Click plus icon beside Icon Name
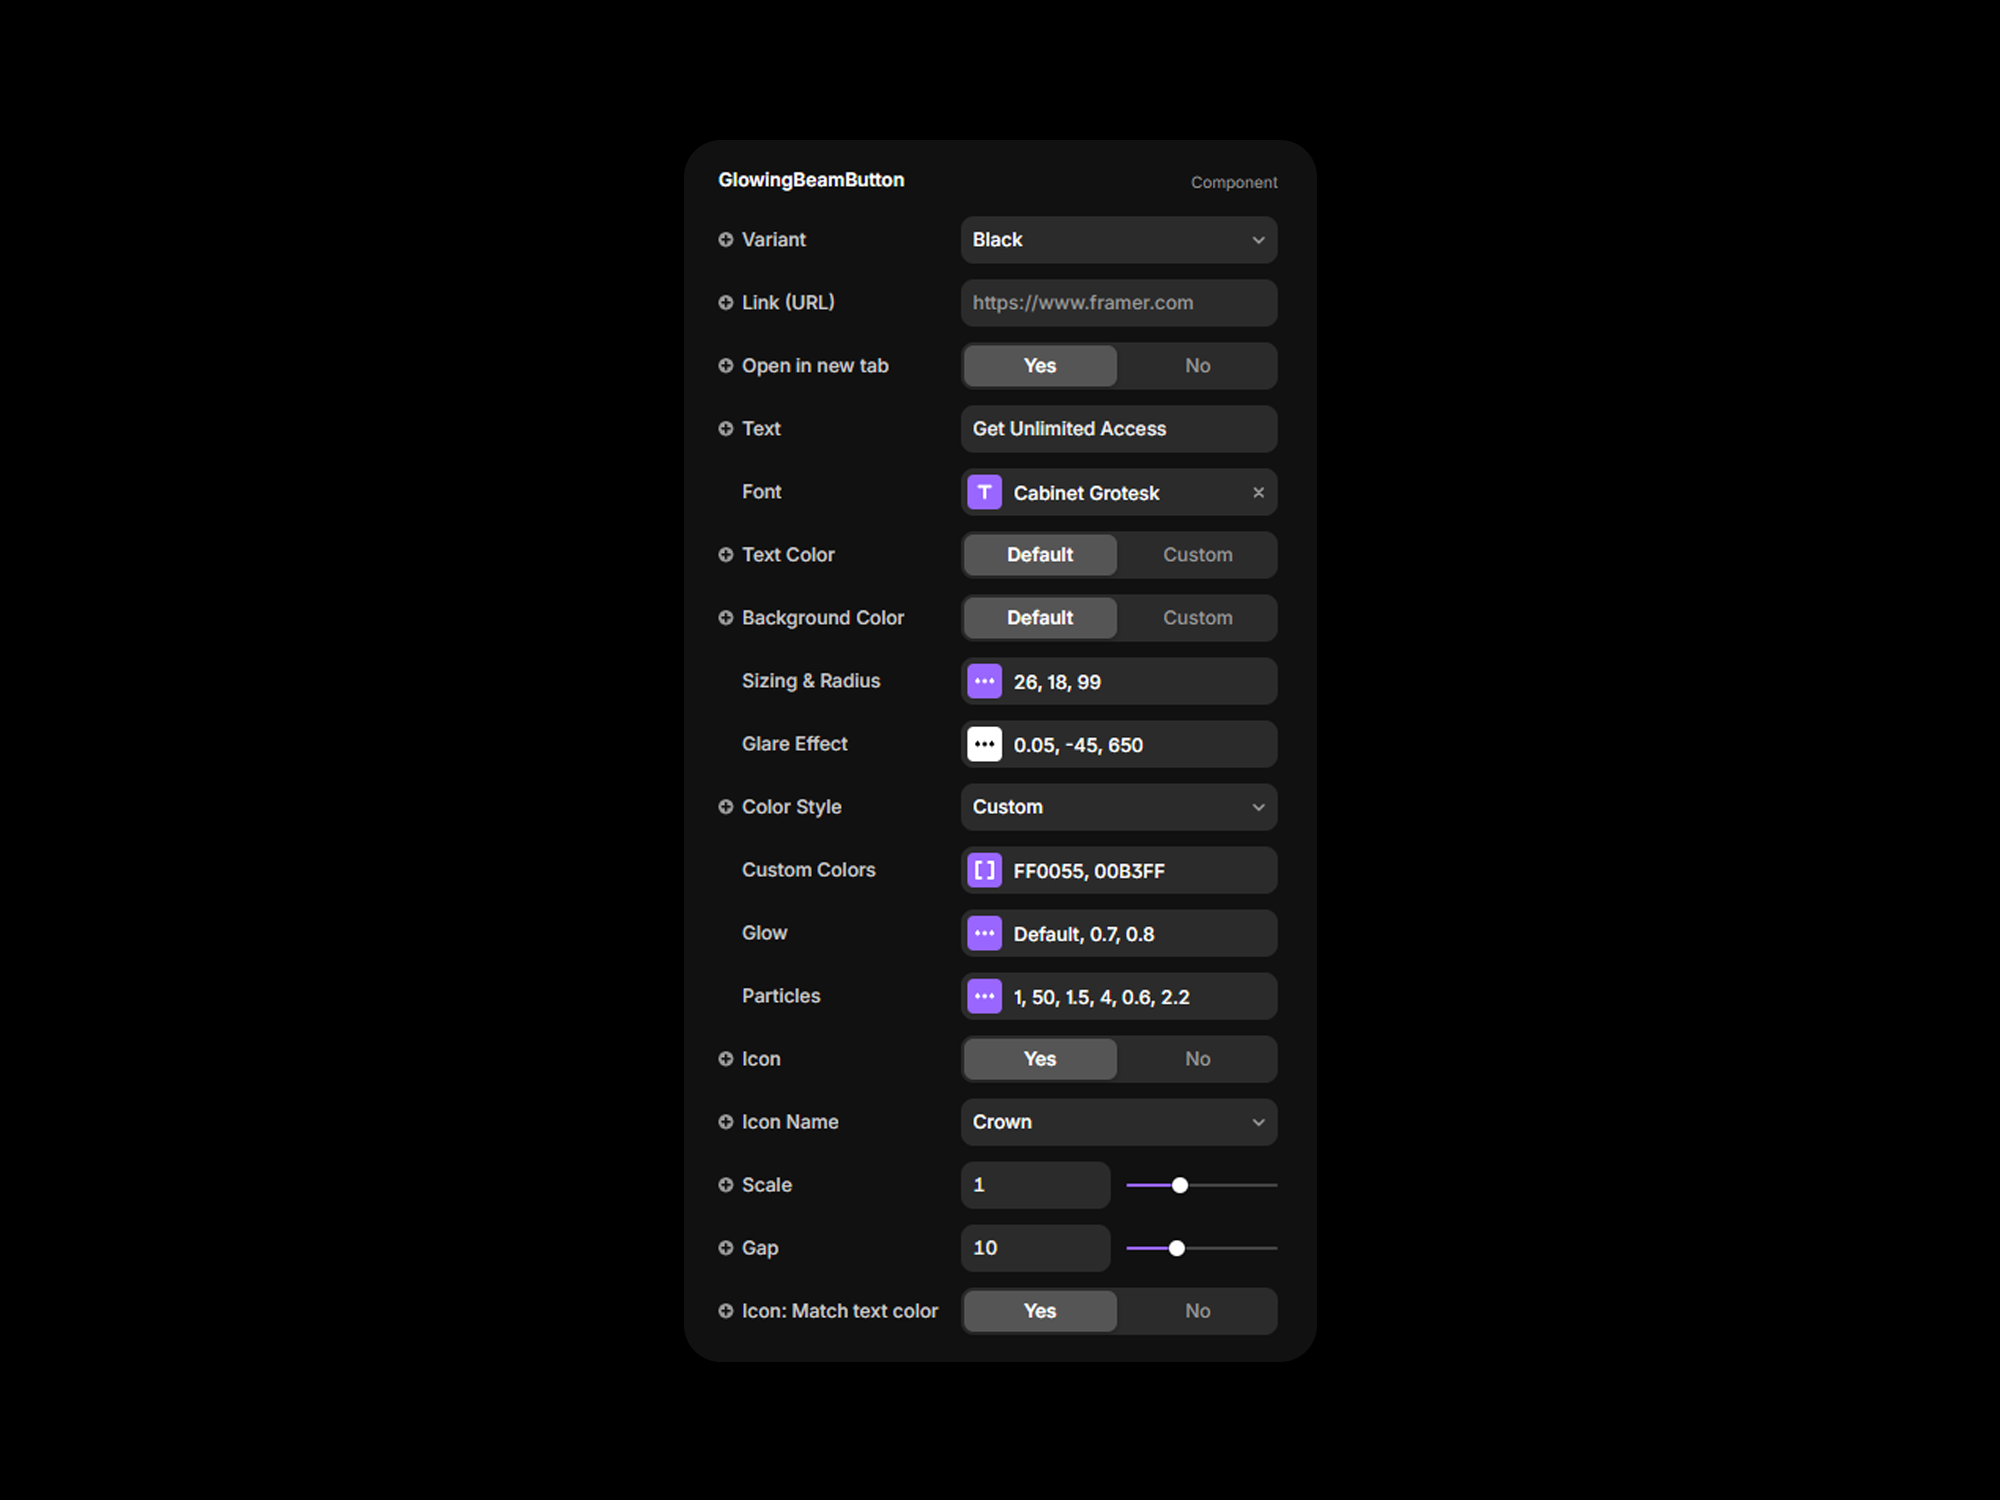The width and height of the screenshot is (2000, 1500). click(x=726, y=1122)
